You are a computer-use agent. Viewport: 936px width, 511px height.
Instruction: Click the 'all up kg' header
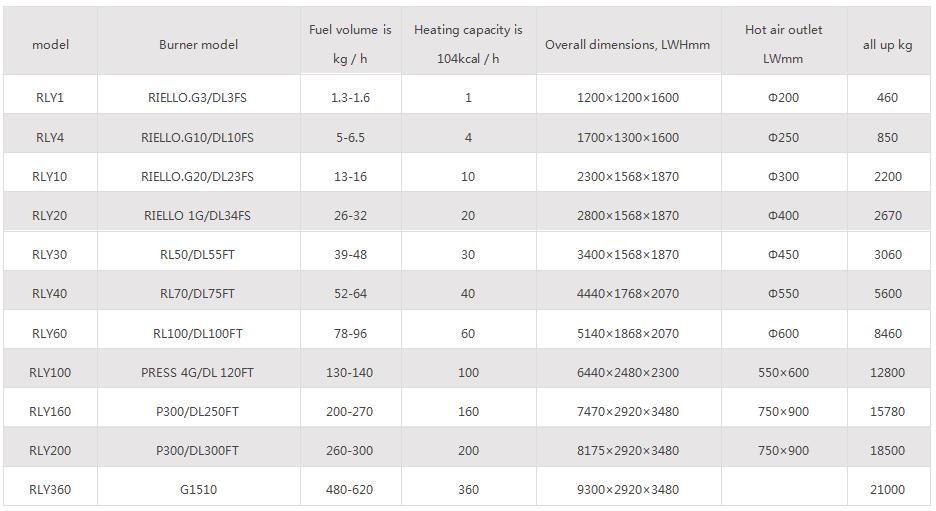click(x=887, y=45)
